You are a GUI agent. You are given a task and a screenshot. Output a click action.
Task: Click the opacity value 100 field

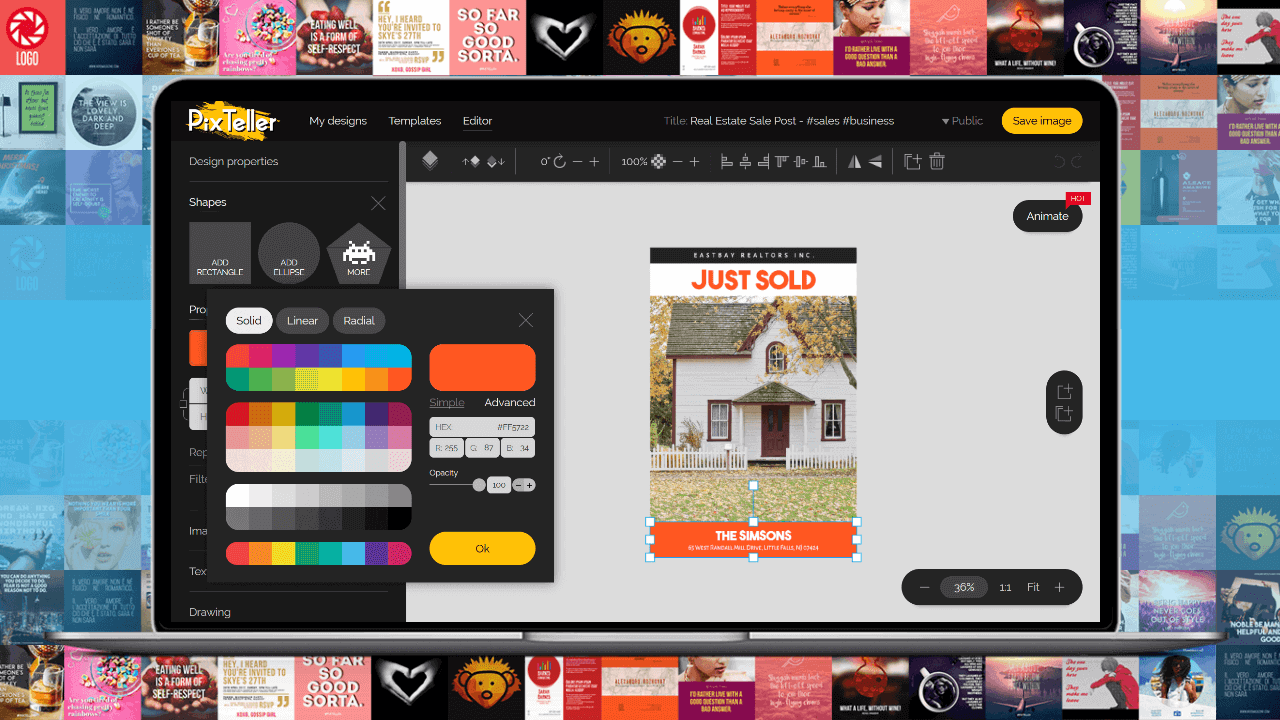coord(498,485)
